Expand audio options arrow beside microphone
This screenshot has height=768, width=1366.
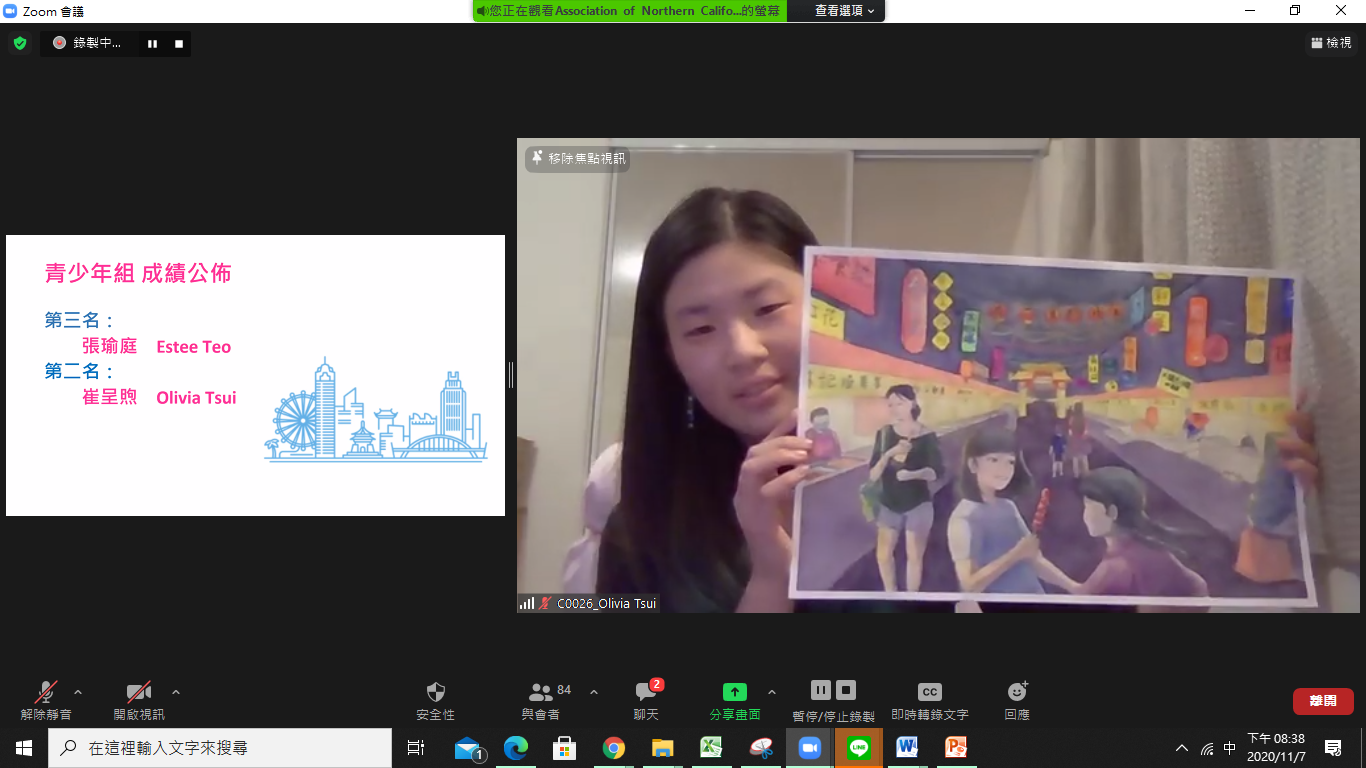tap(78, 692)
